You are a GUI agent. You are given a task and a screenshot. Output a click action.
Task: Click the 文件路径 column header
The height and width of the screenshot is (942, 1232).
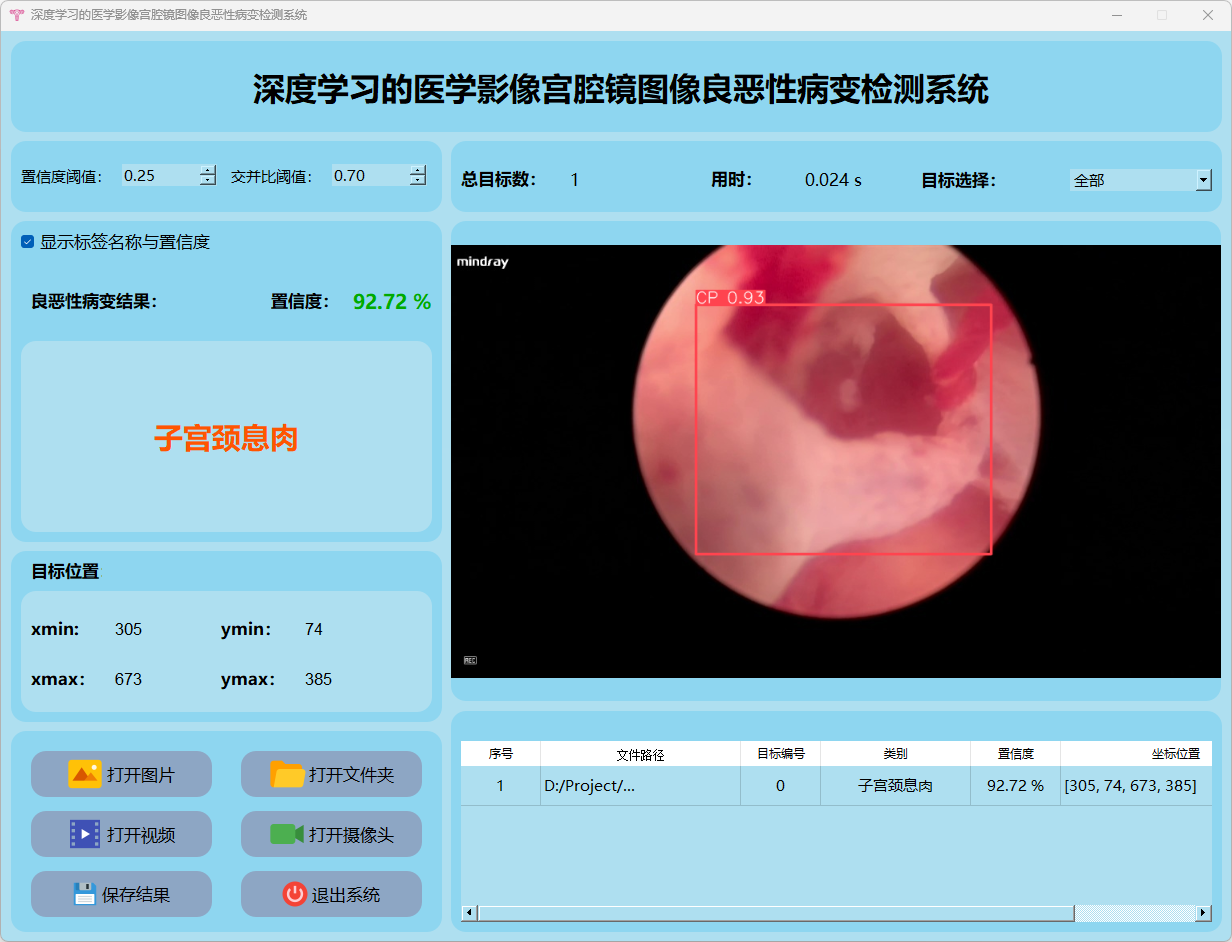640,754
